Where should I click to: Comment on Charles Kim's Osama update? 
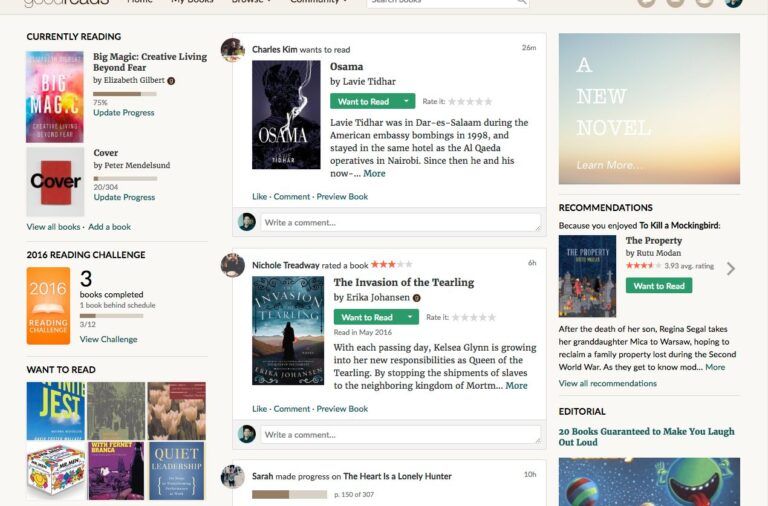pos(292,196)
